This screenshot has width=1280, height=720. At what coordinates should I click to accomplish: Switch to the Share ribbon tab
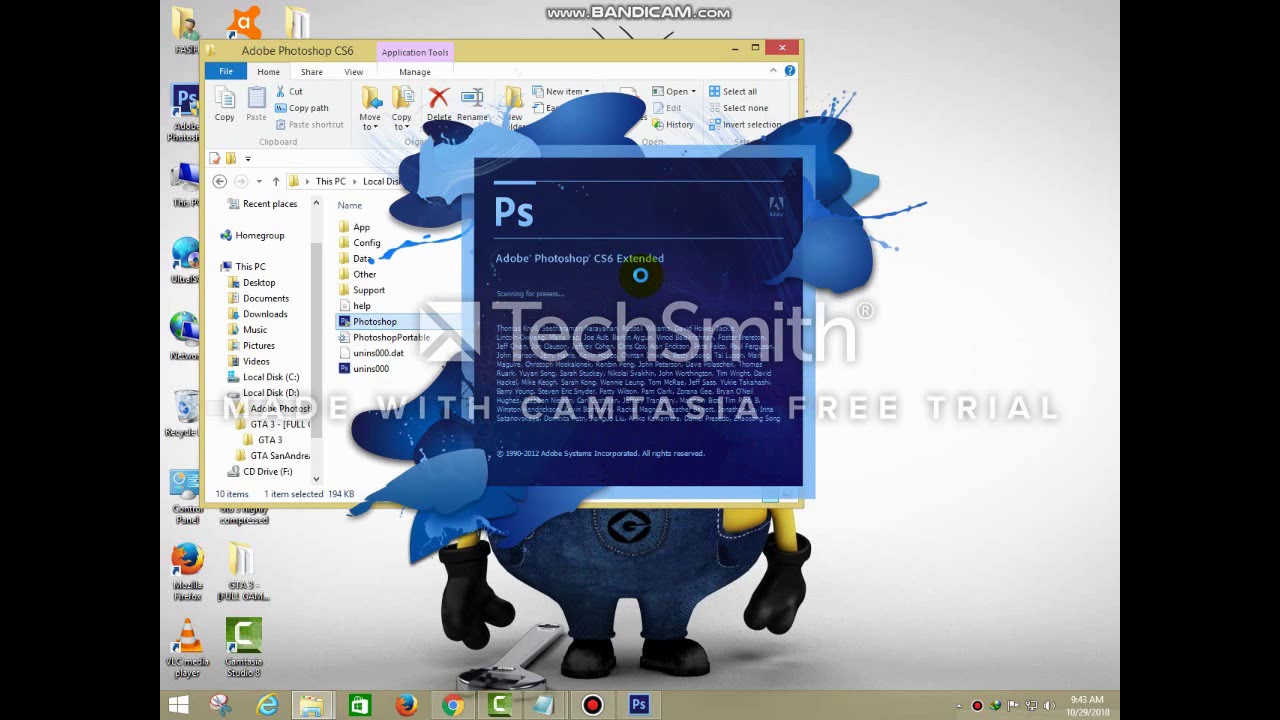[x=312, y=72]
